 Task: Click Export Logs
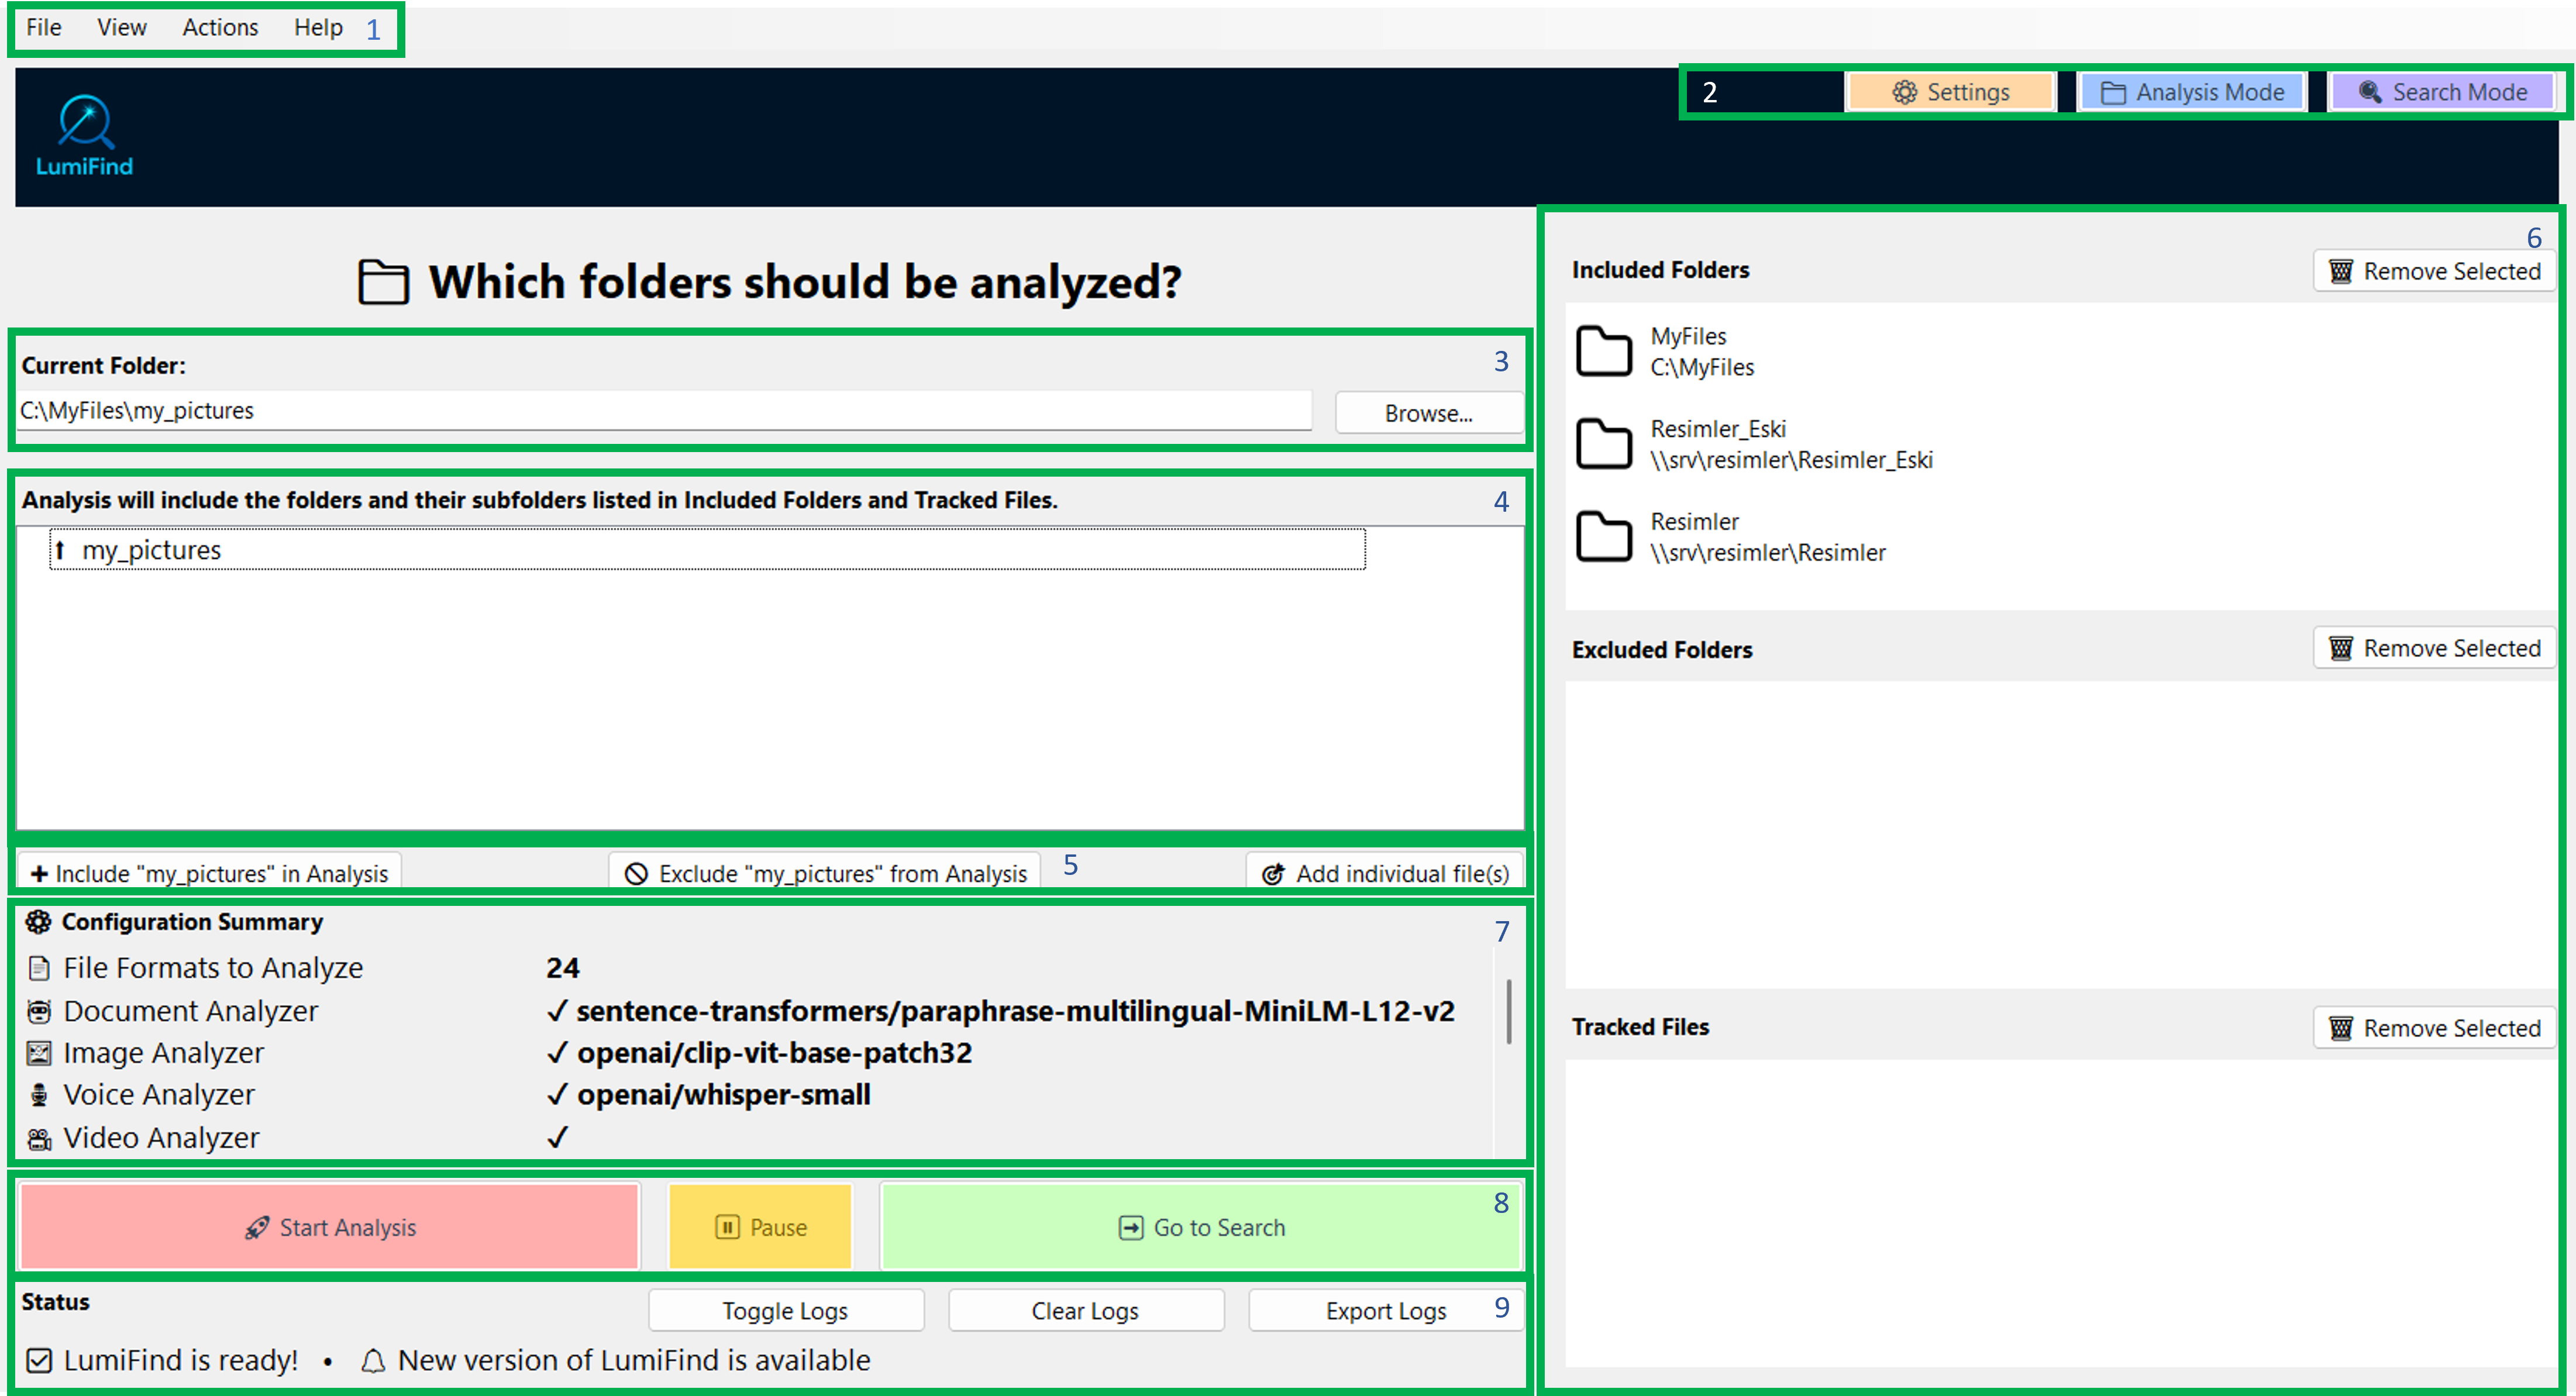1386,1311
